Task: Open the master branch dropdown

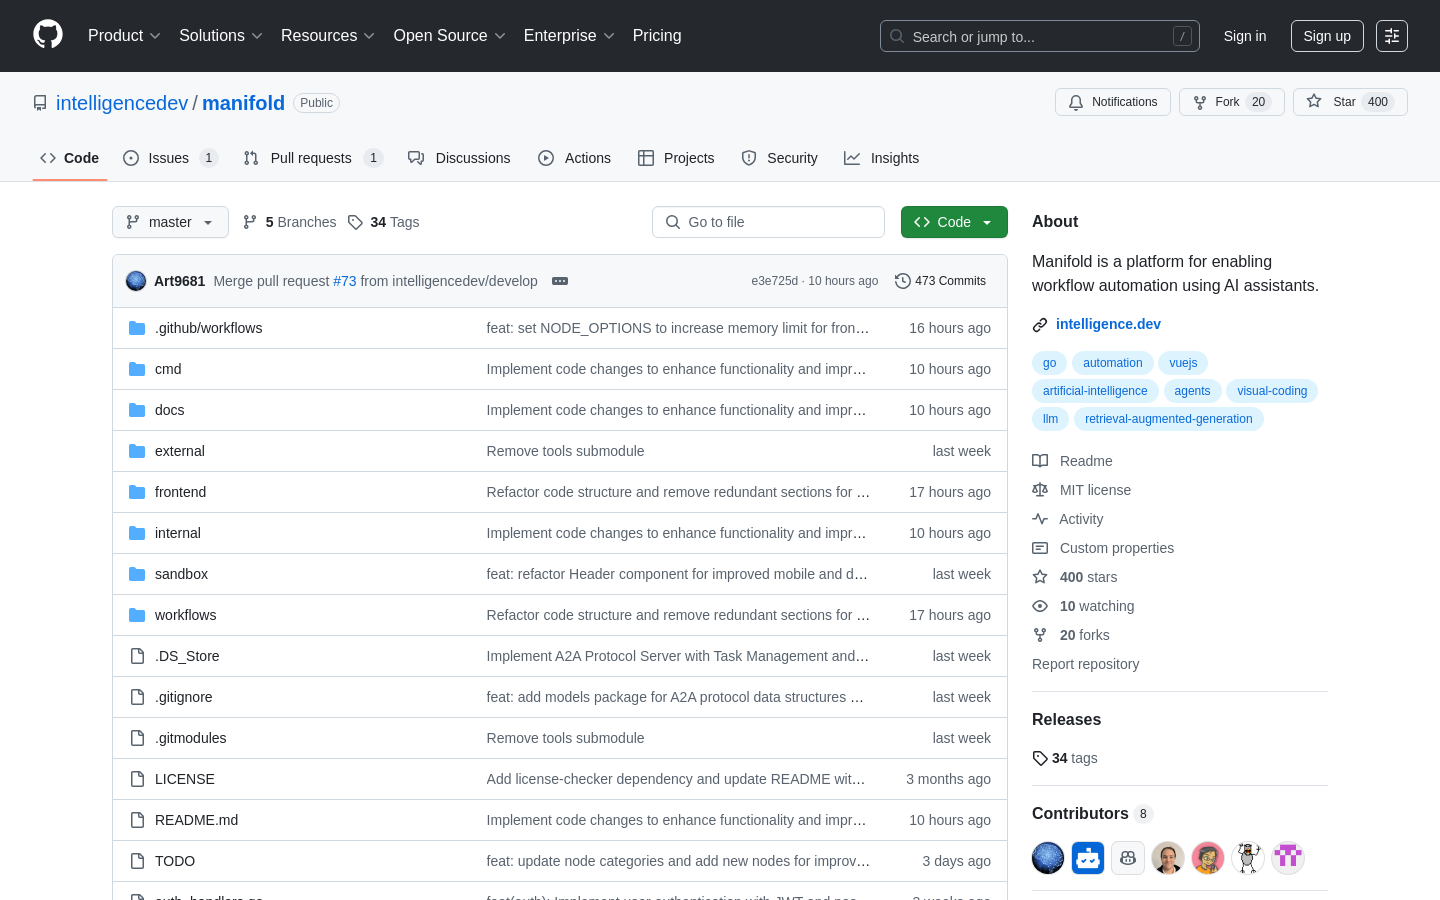Action: (170, 222)
